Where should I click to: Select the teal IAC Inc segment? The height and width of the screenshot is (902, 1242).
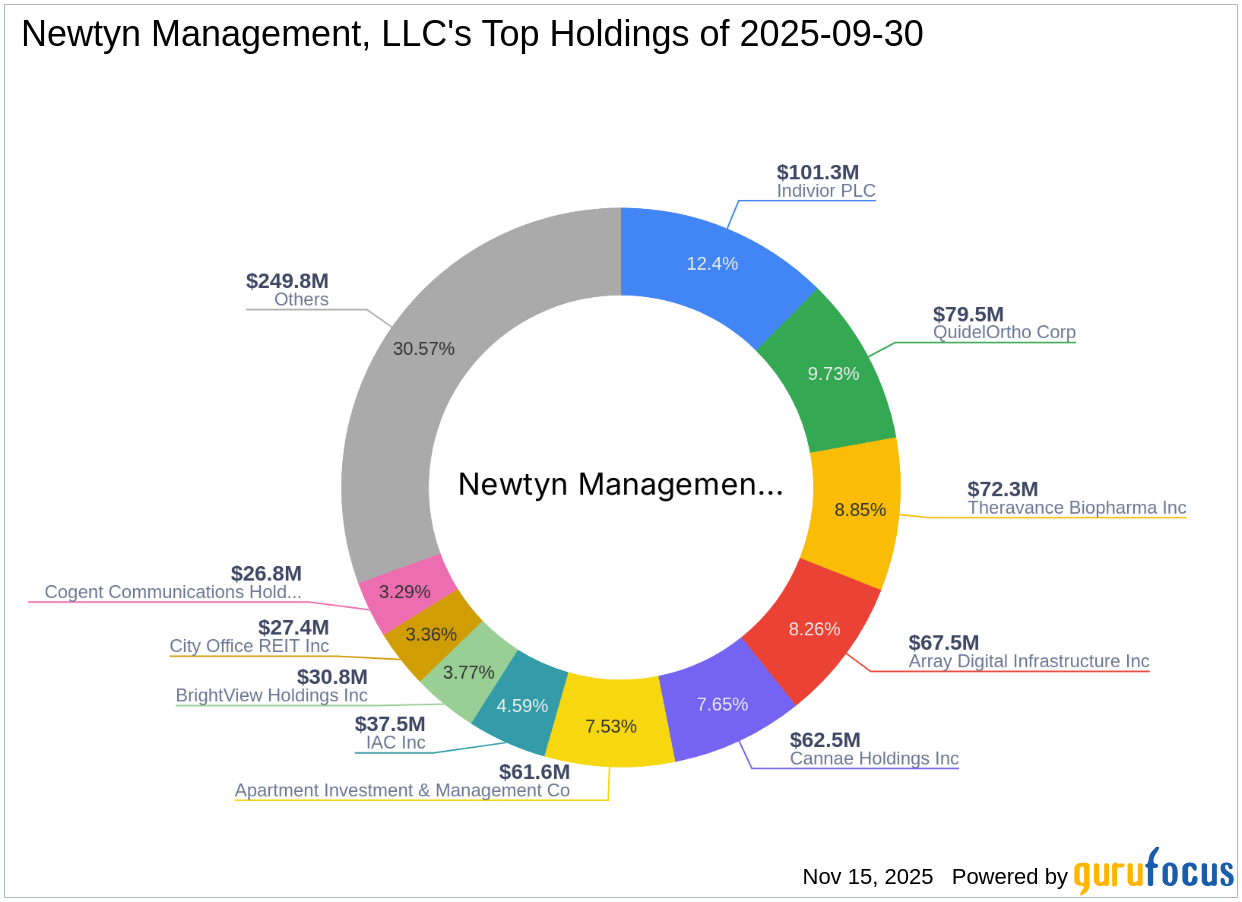tap(520, 705)
